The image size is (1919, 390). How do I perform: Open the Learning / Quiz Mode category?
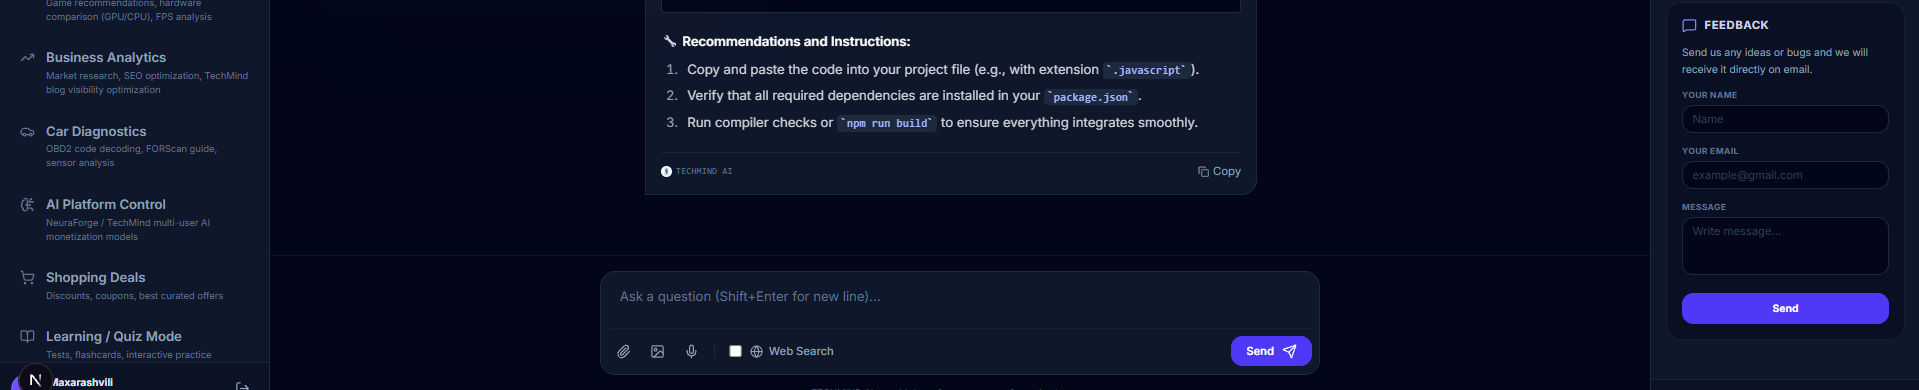point(134,344)
